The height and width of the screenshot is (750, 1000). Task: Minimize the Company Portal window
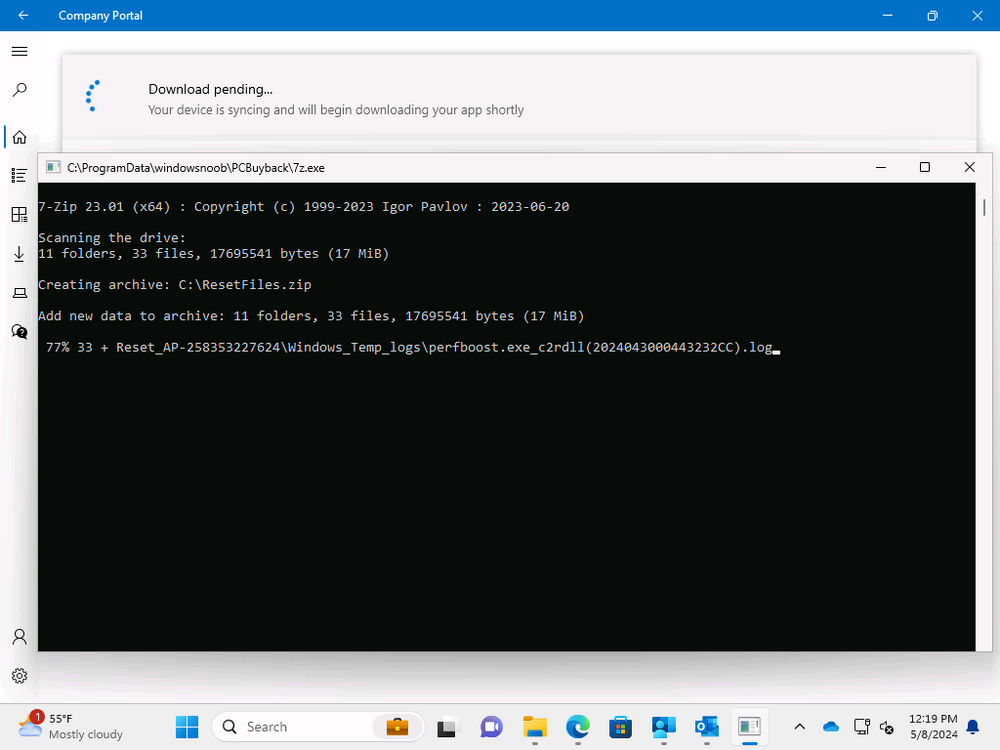pyautogui.click(x=887, y=15)
